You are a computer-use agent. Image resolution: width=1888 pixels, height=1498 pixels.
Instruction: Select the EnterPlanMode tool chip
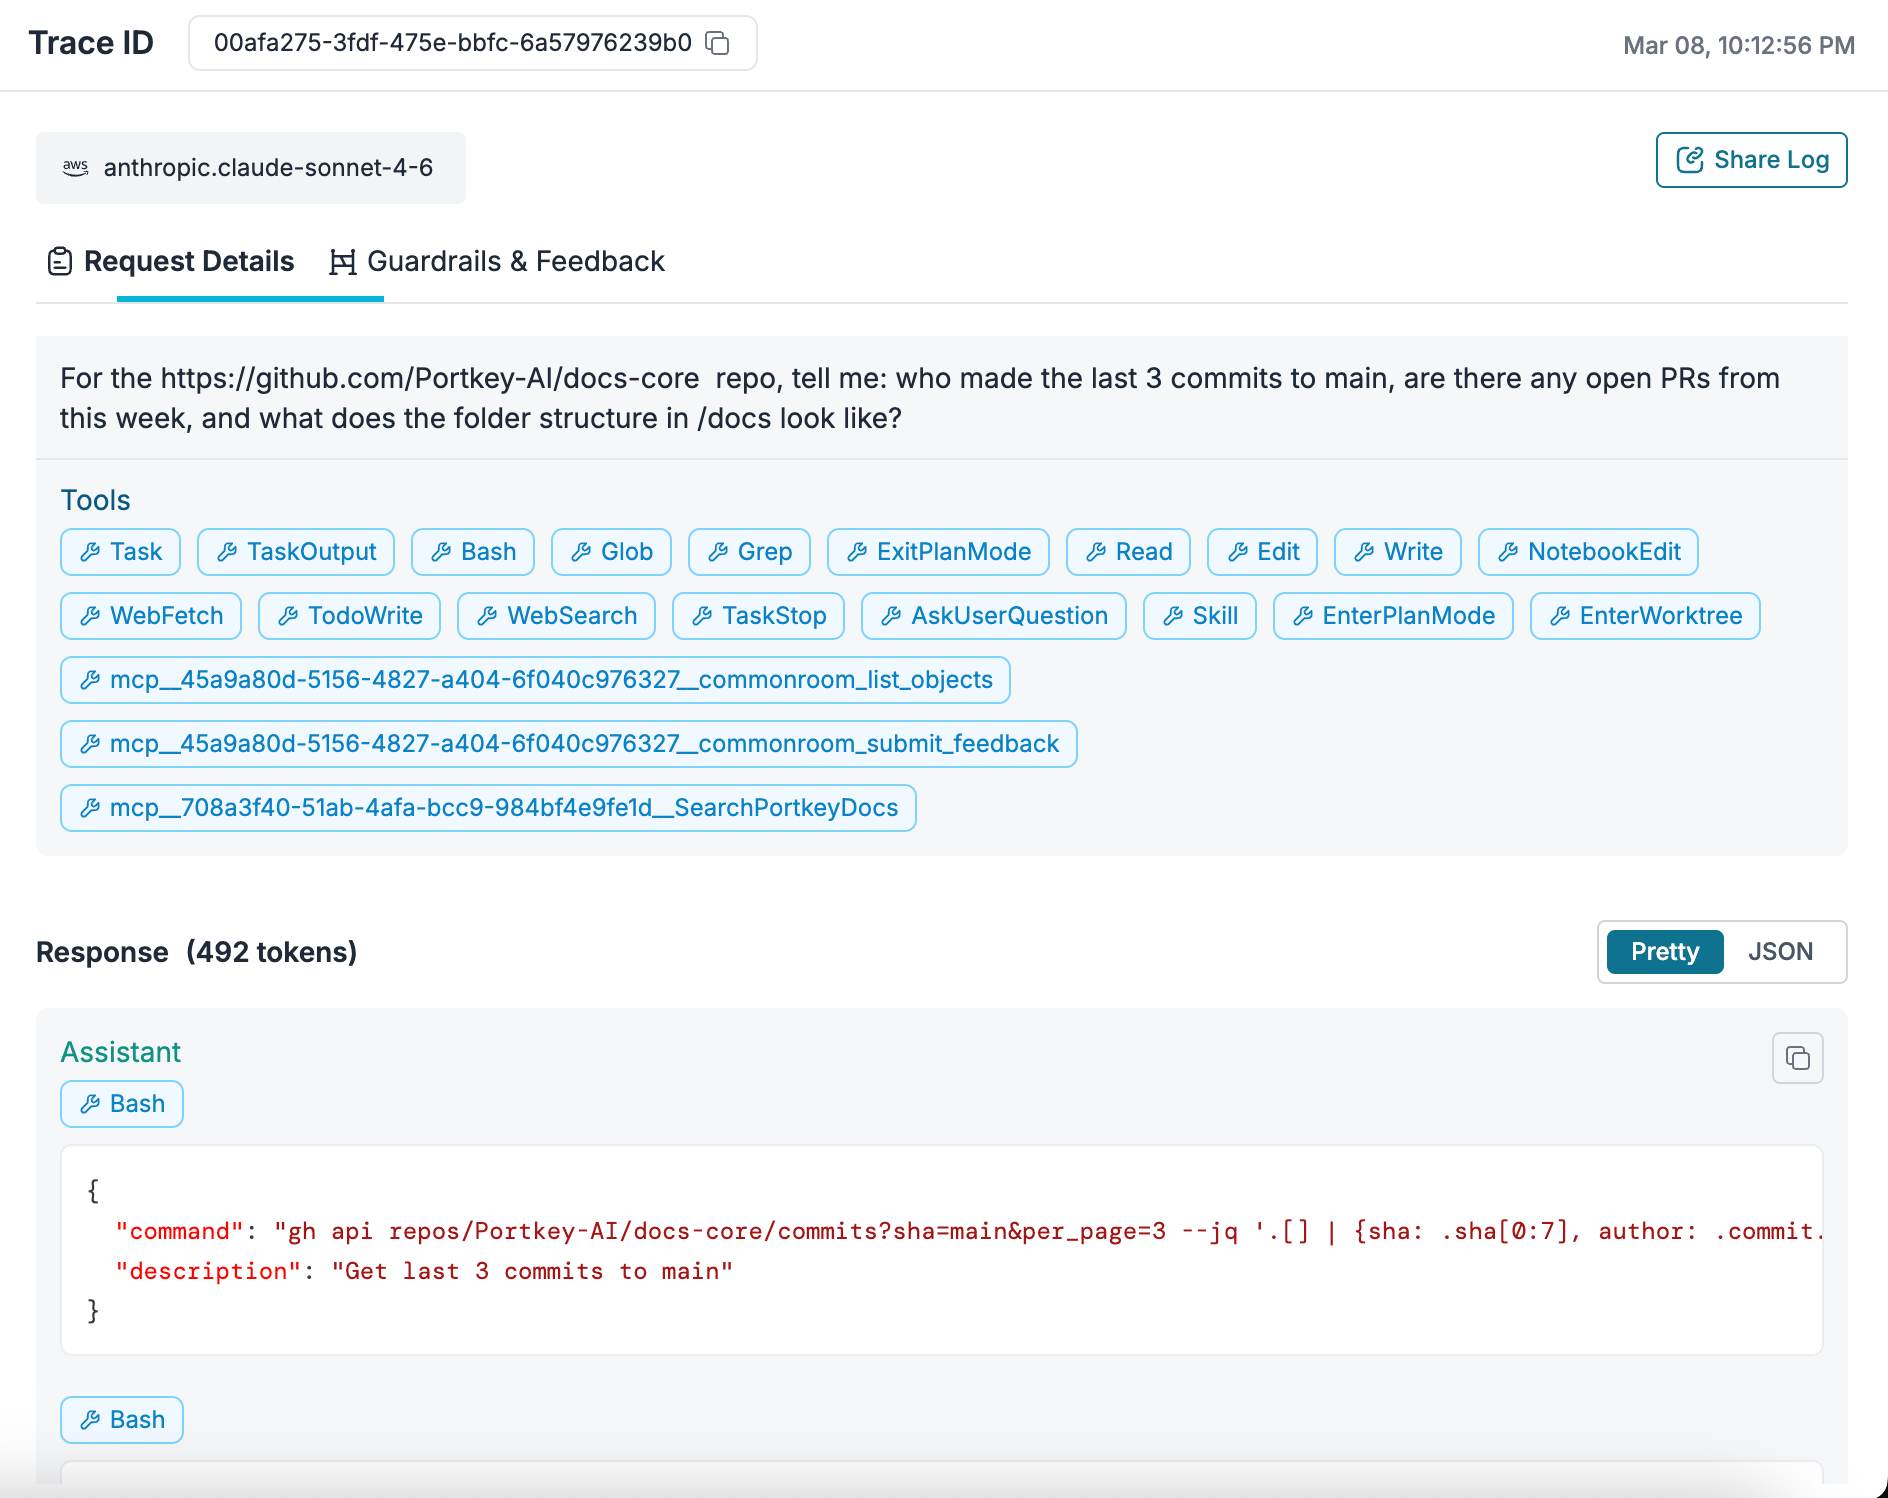(1393, 616)
